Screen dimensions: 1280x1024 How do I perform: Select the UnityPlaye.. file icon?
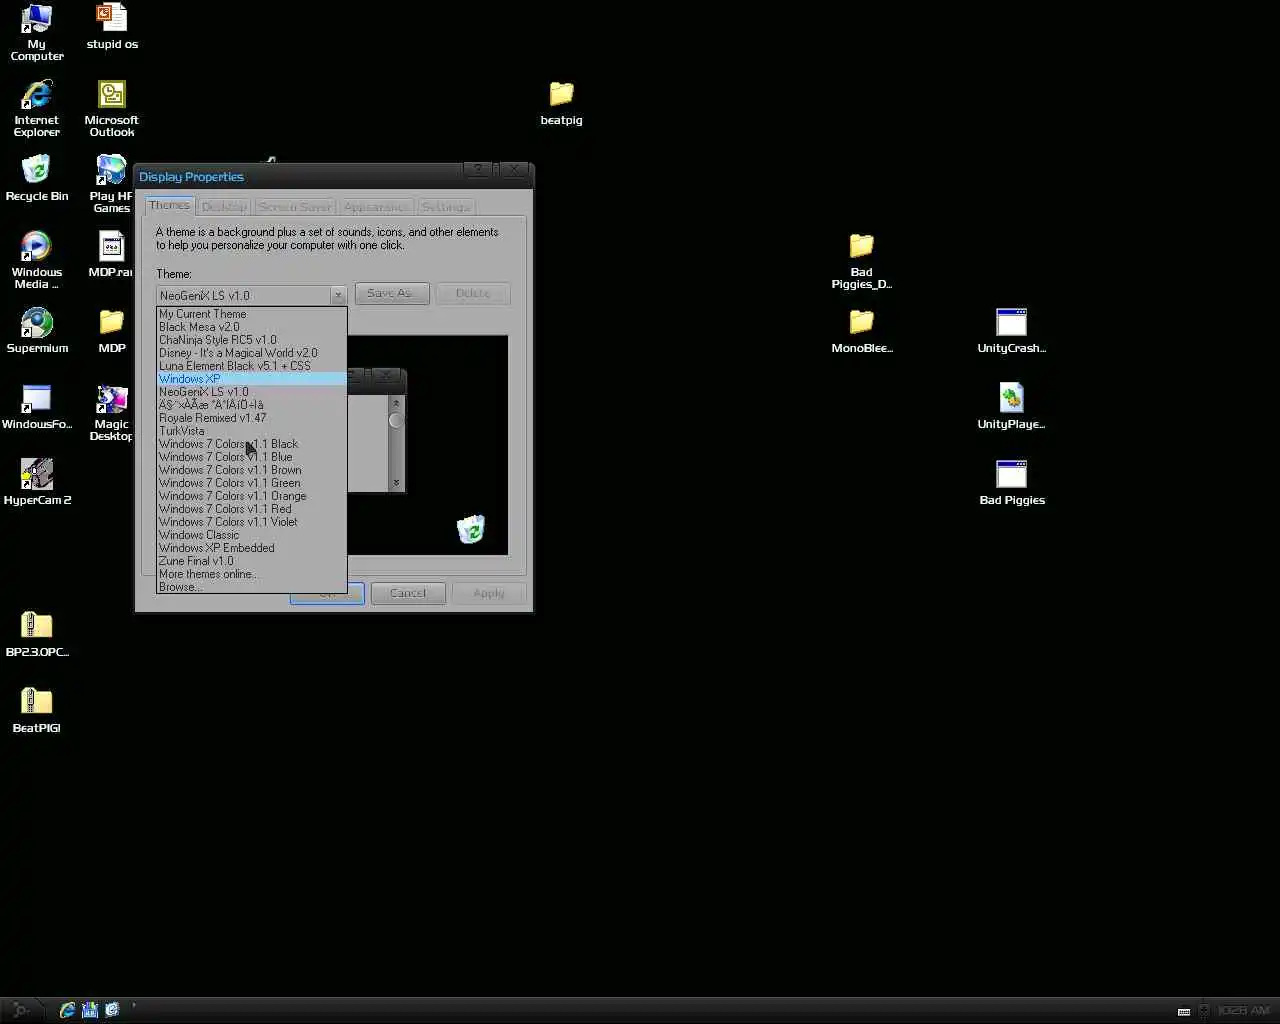click(x=1011, y=407)
